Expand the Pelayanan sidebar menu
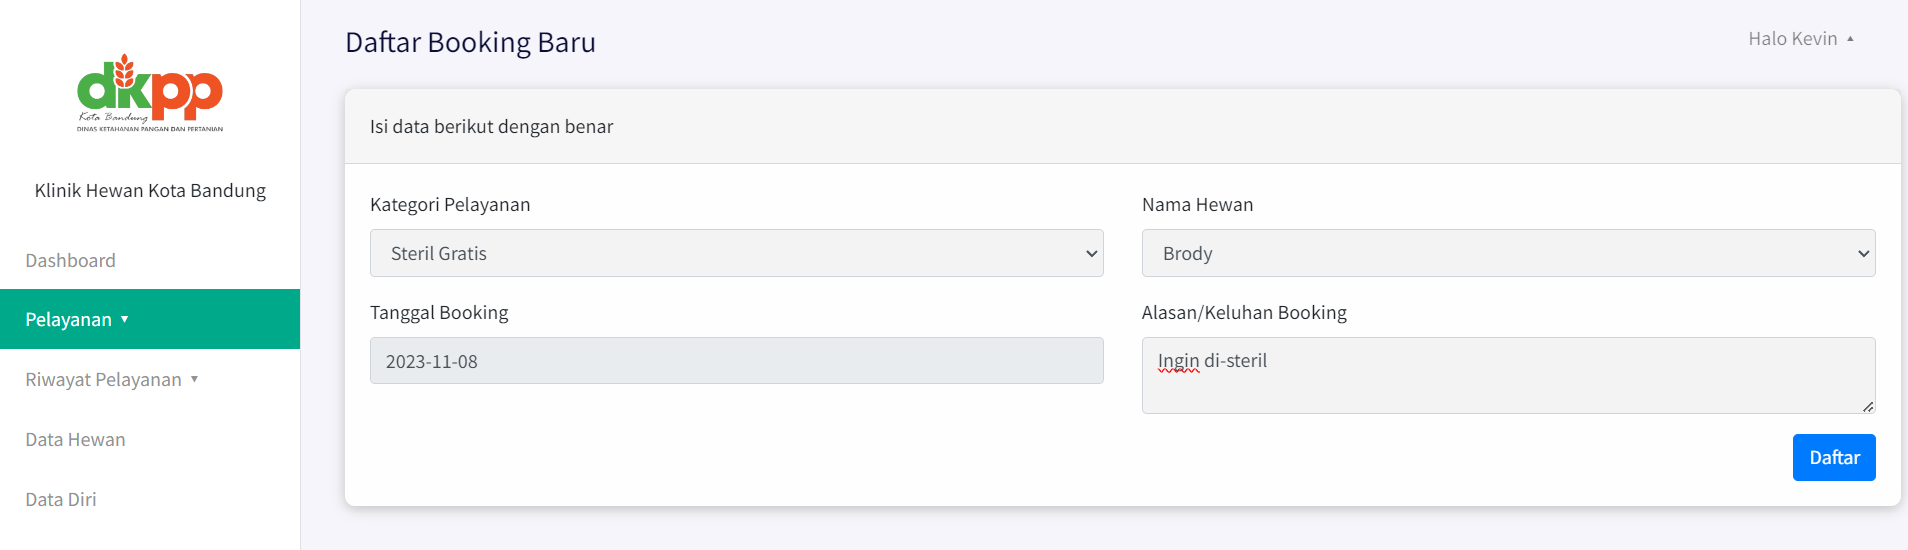 click(77, 319)
